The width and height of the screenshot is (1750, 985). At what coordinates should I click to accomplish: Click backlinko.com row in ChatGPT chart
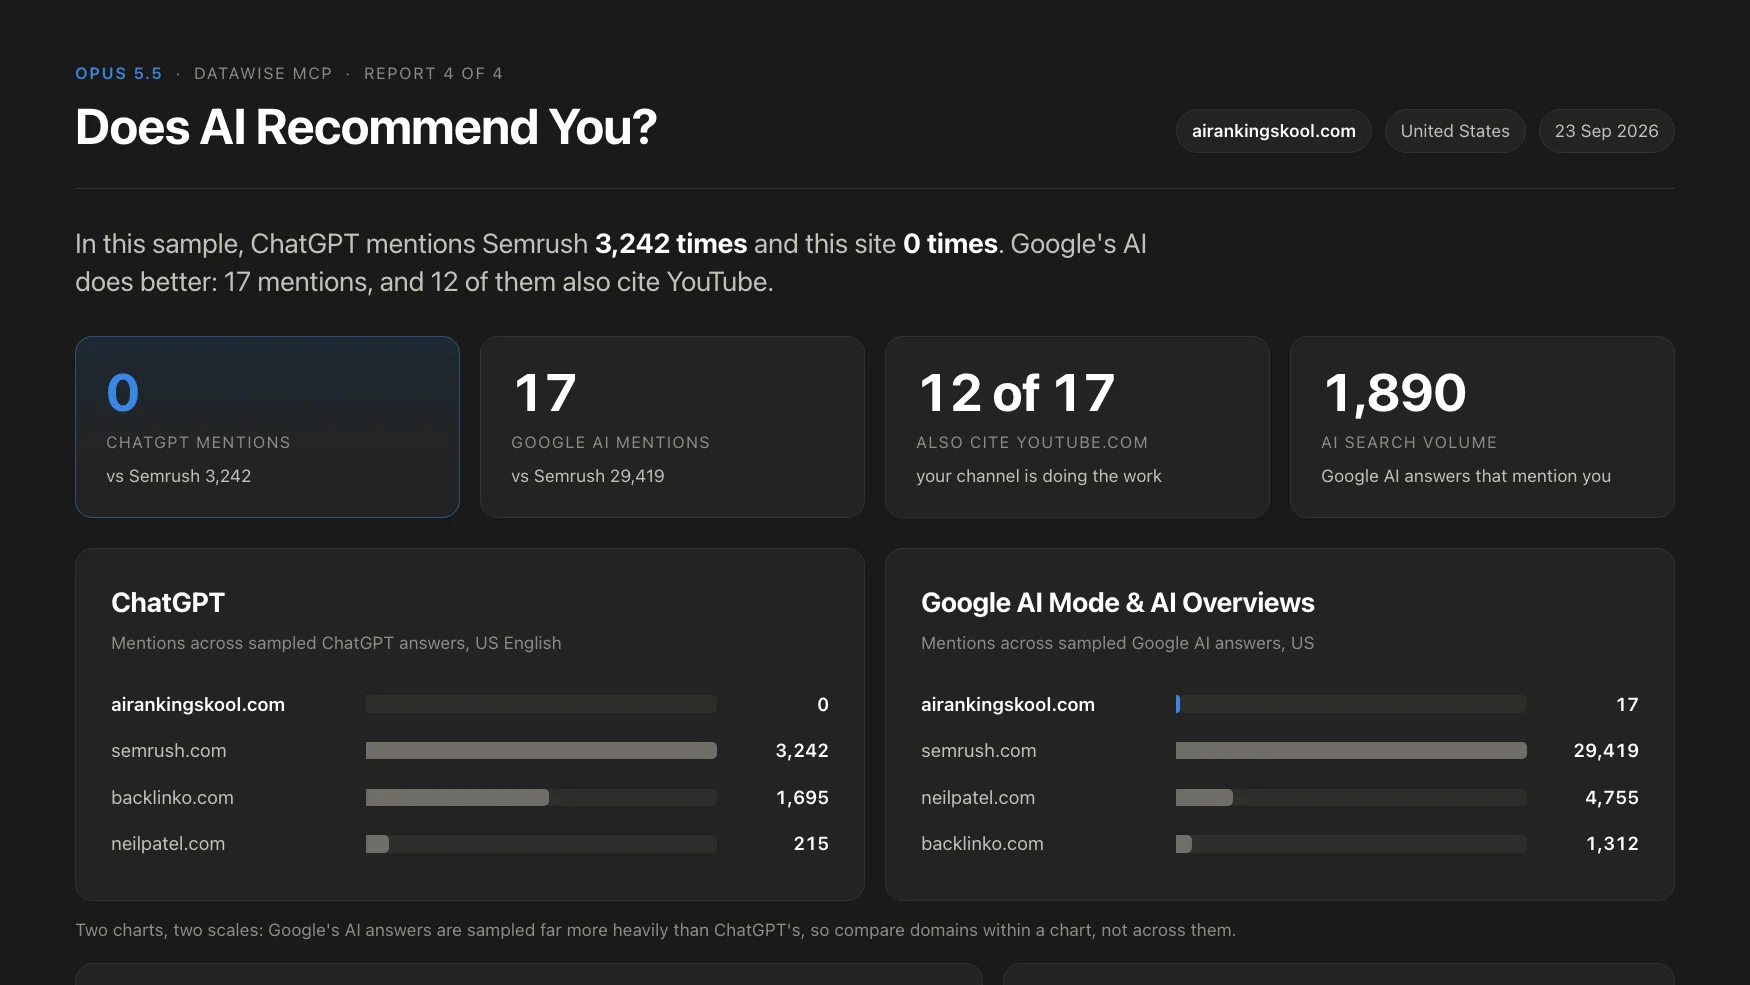click(x=470, y=797)
